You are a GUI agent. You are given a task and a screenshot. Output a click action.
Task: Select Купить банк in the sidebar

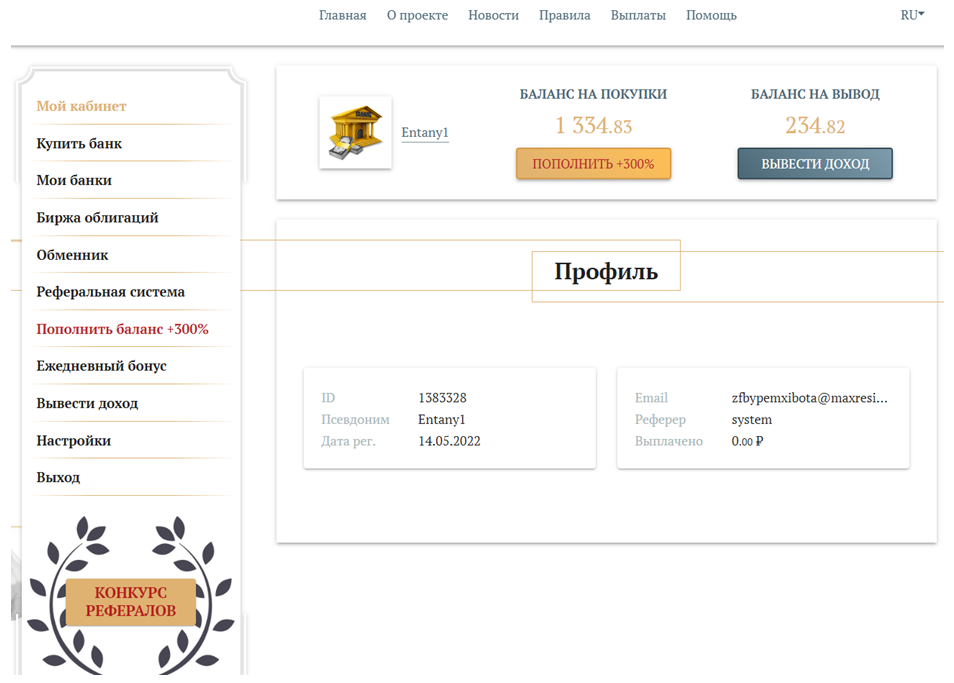[x=79, y=144]
